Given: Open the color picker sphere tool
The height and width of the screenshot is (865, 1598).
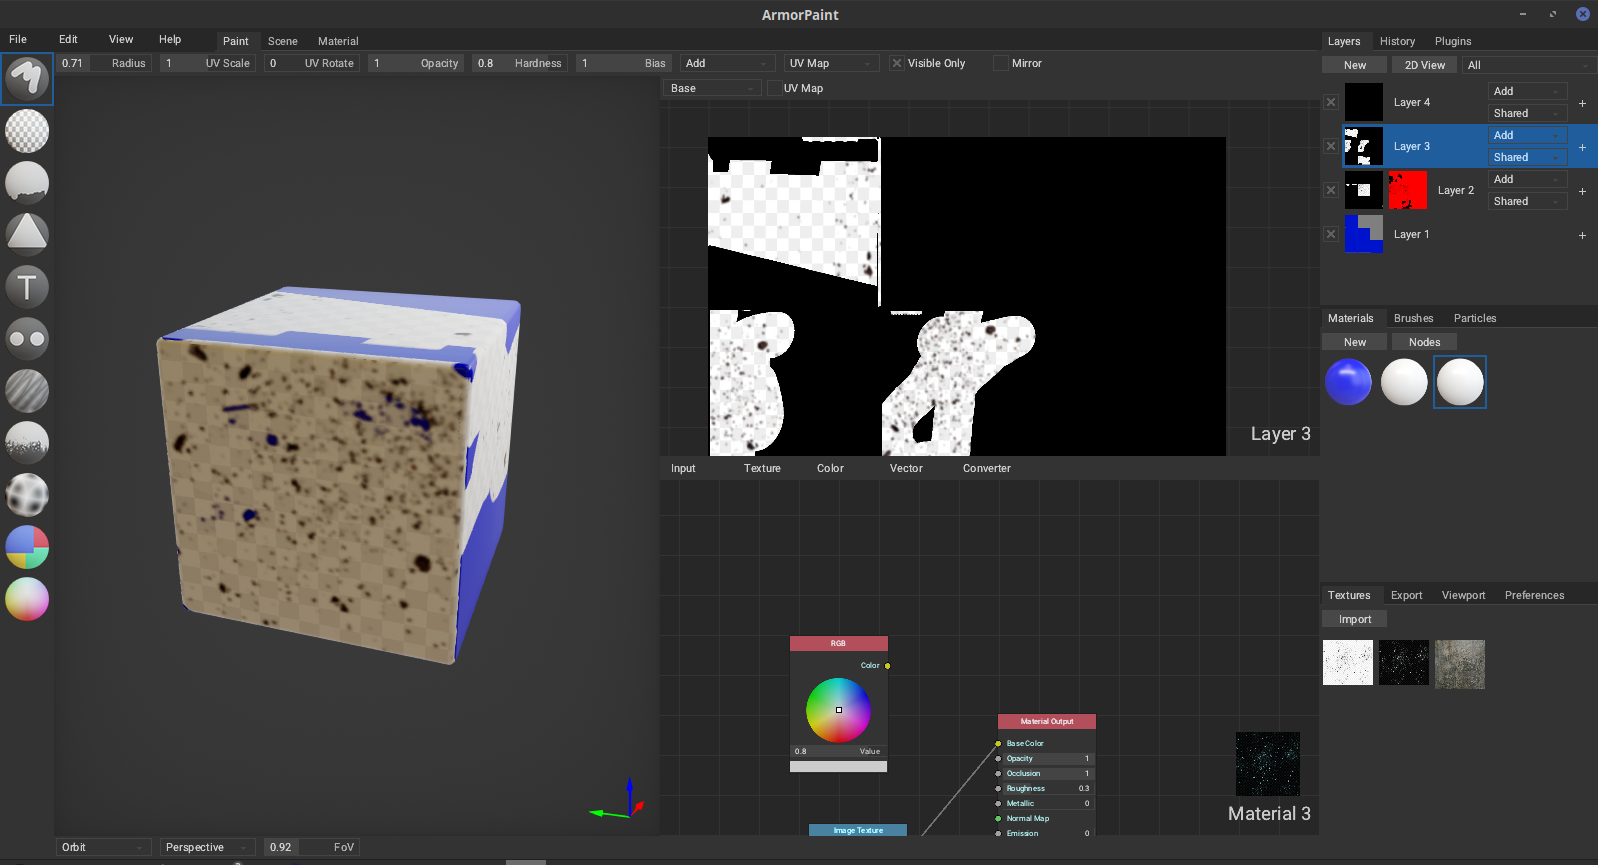Looking at the screenshot, I should pyautogui.click(x=27, y=599).
